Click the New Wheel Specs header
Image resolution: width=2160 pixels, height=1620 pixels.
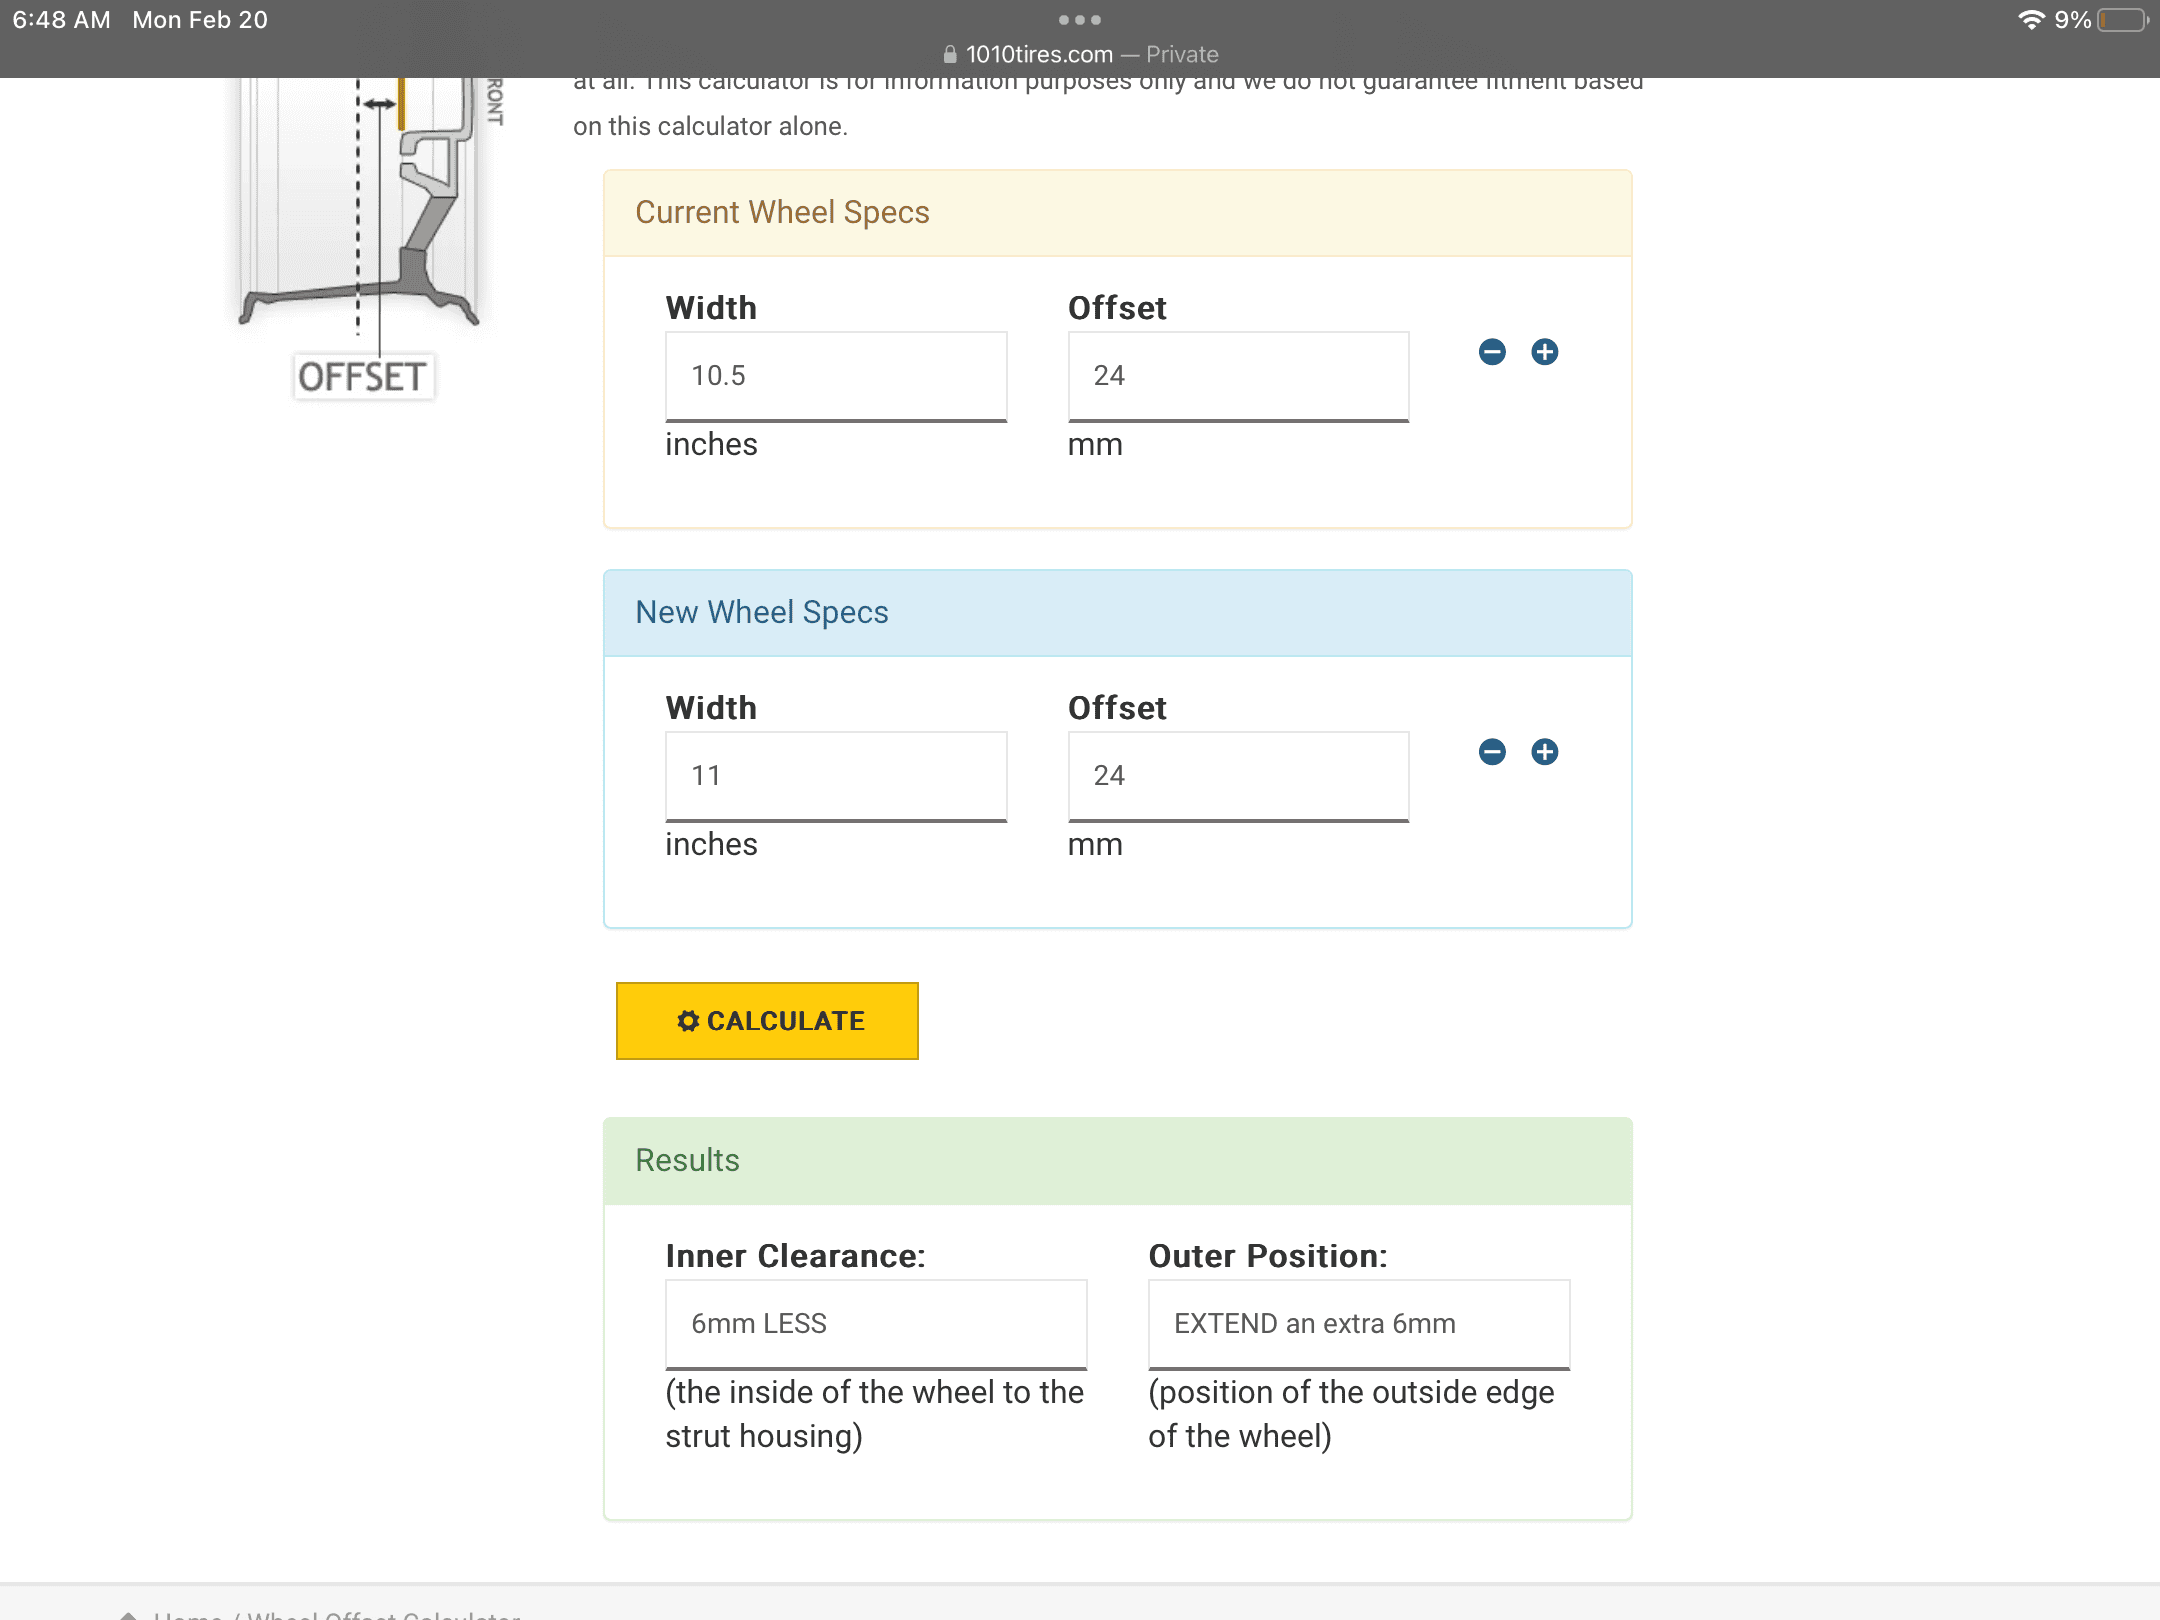click(1118, 613)
